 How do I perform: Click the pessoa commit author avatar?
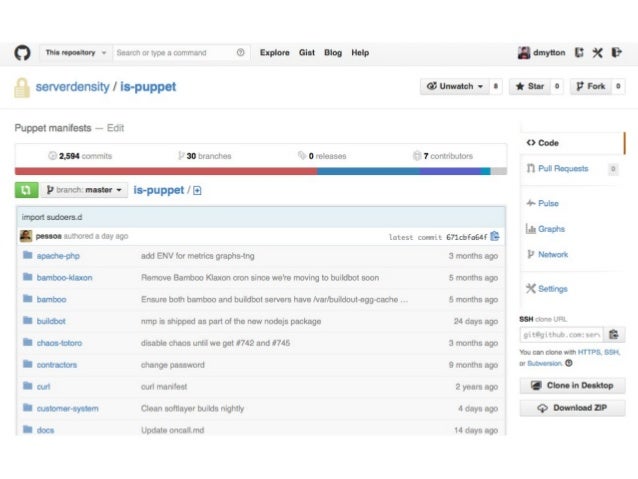pyautogui.click(x=26, y=236)
